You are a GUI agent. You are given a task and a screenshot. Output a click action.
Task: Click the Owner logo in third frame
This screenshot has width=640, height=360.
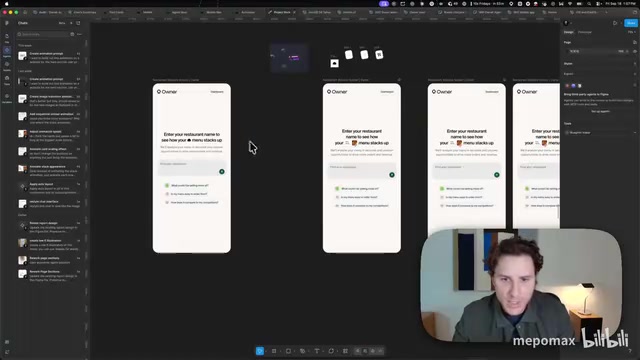442,92
